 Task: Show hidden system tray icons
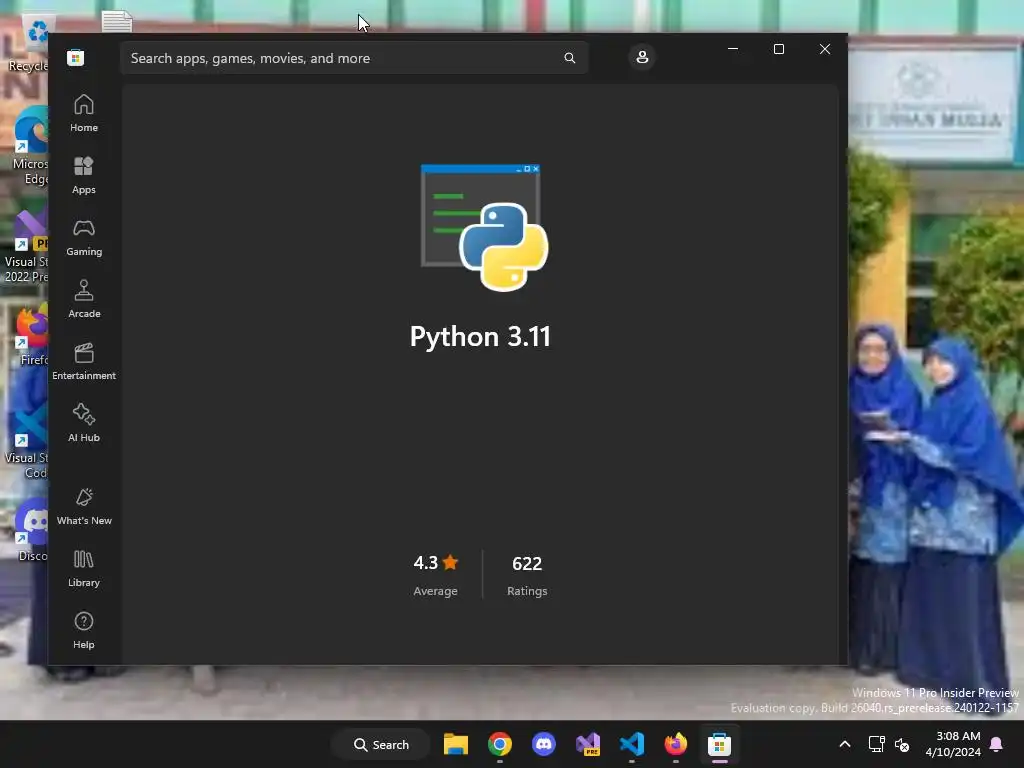tap(844, 744)
